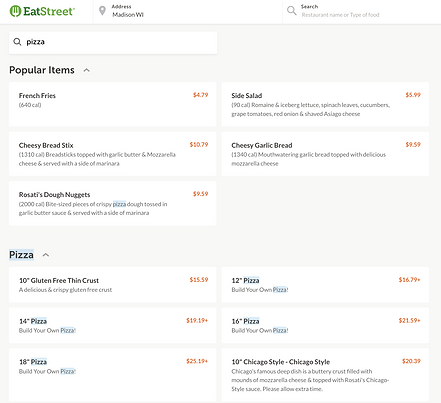Viewport: 441px width, 403px height.
Task: Add French Fries to the order
Action: click(113, 104)
